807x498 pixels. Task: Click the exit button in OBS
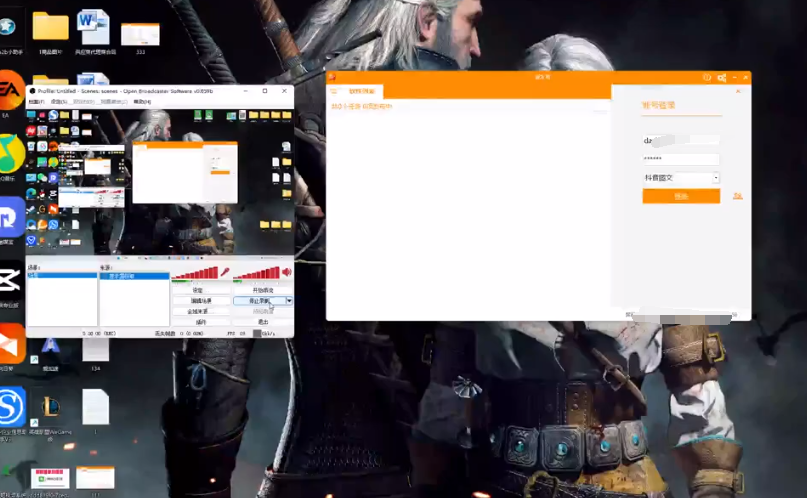[x=262, y=322]
